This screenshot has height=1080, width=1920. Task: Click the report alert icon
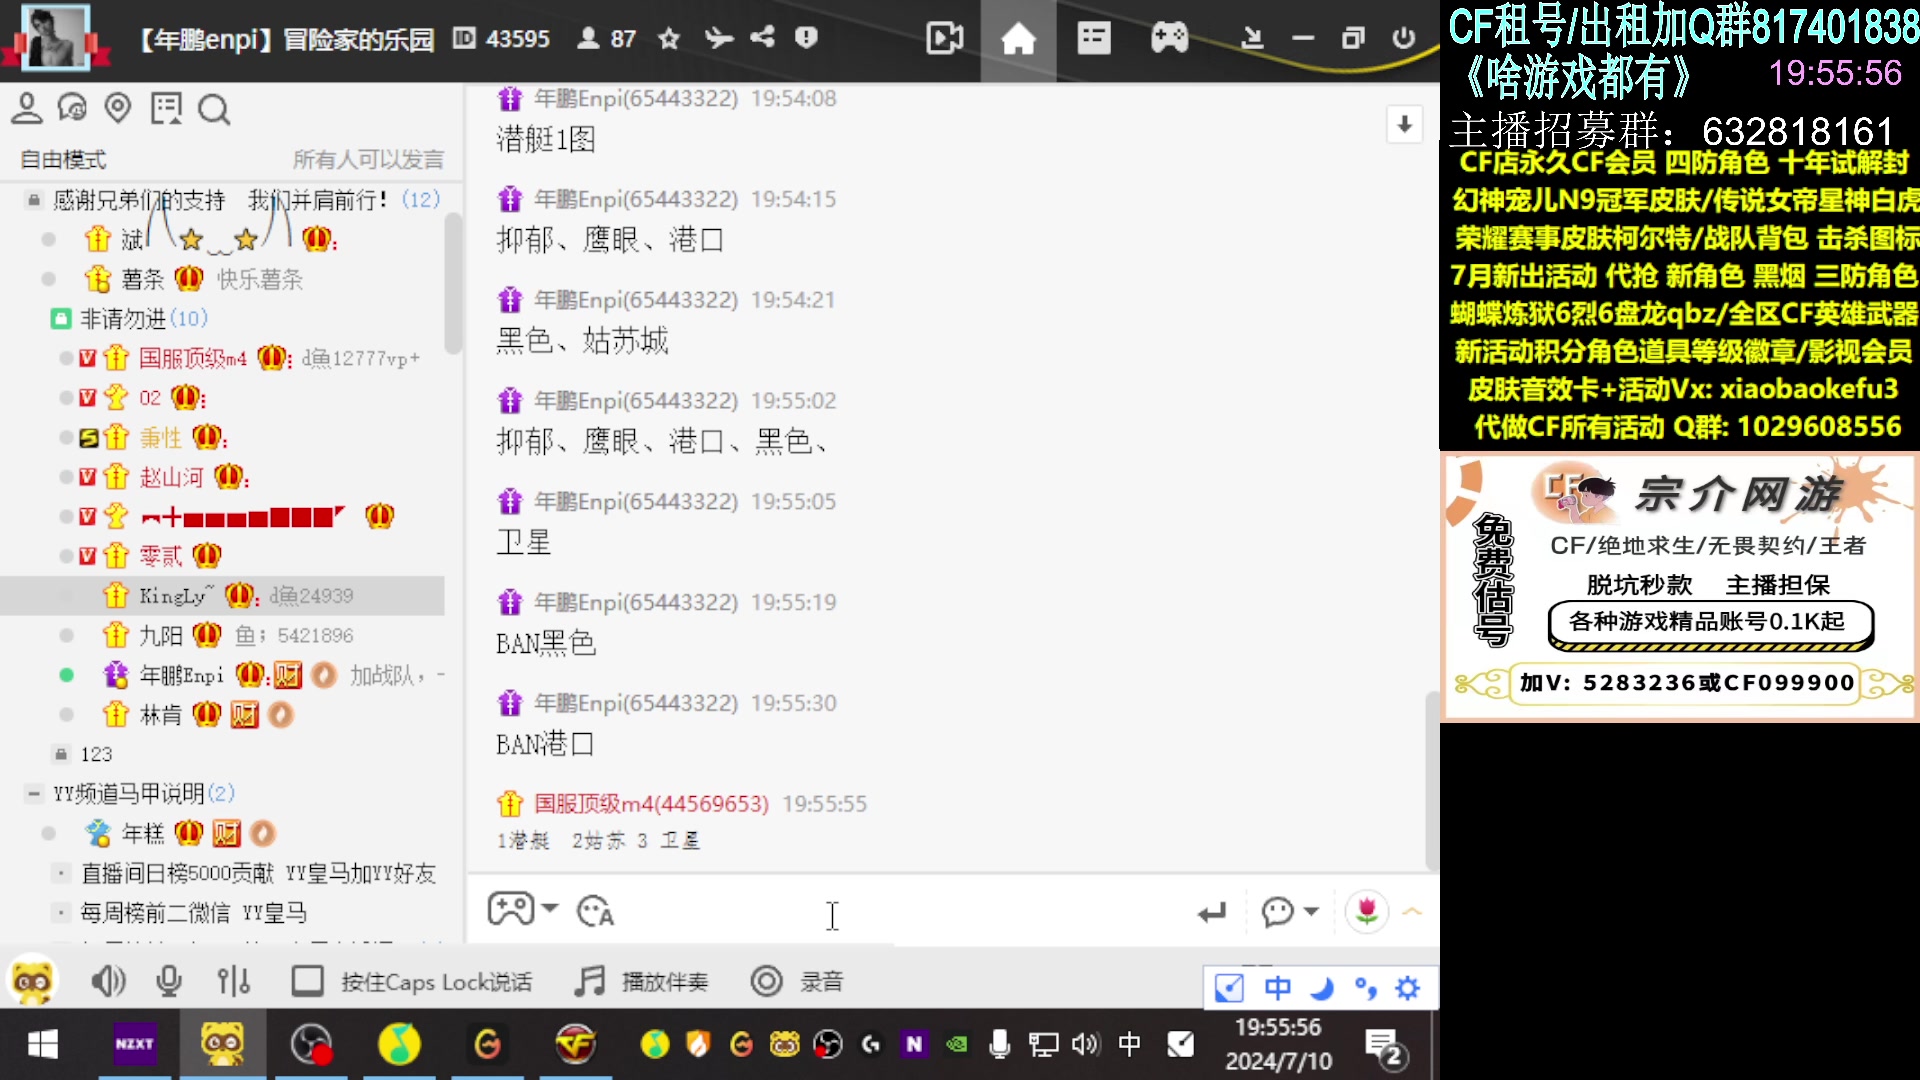(806, 38)
